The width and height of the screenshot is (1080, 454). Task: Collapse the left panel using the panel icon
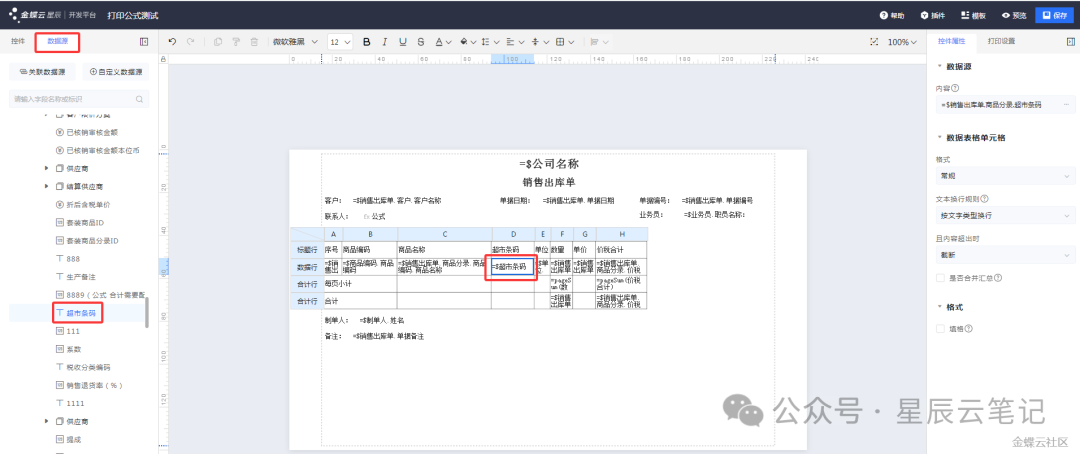(144, 42)
